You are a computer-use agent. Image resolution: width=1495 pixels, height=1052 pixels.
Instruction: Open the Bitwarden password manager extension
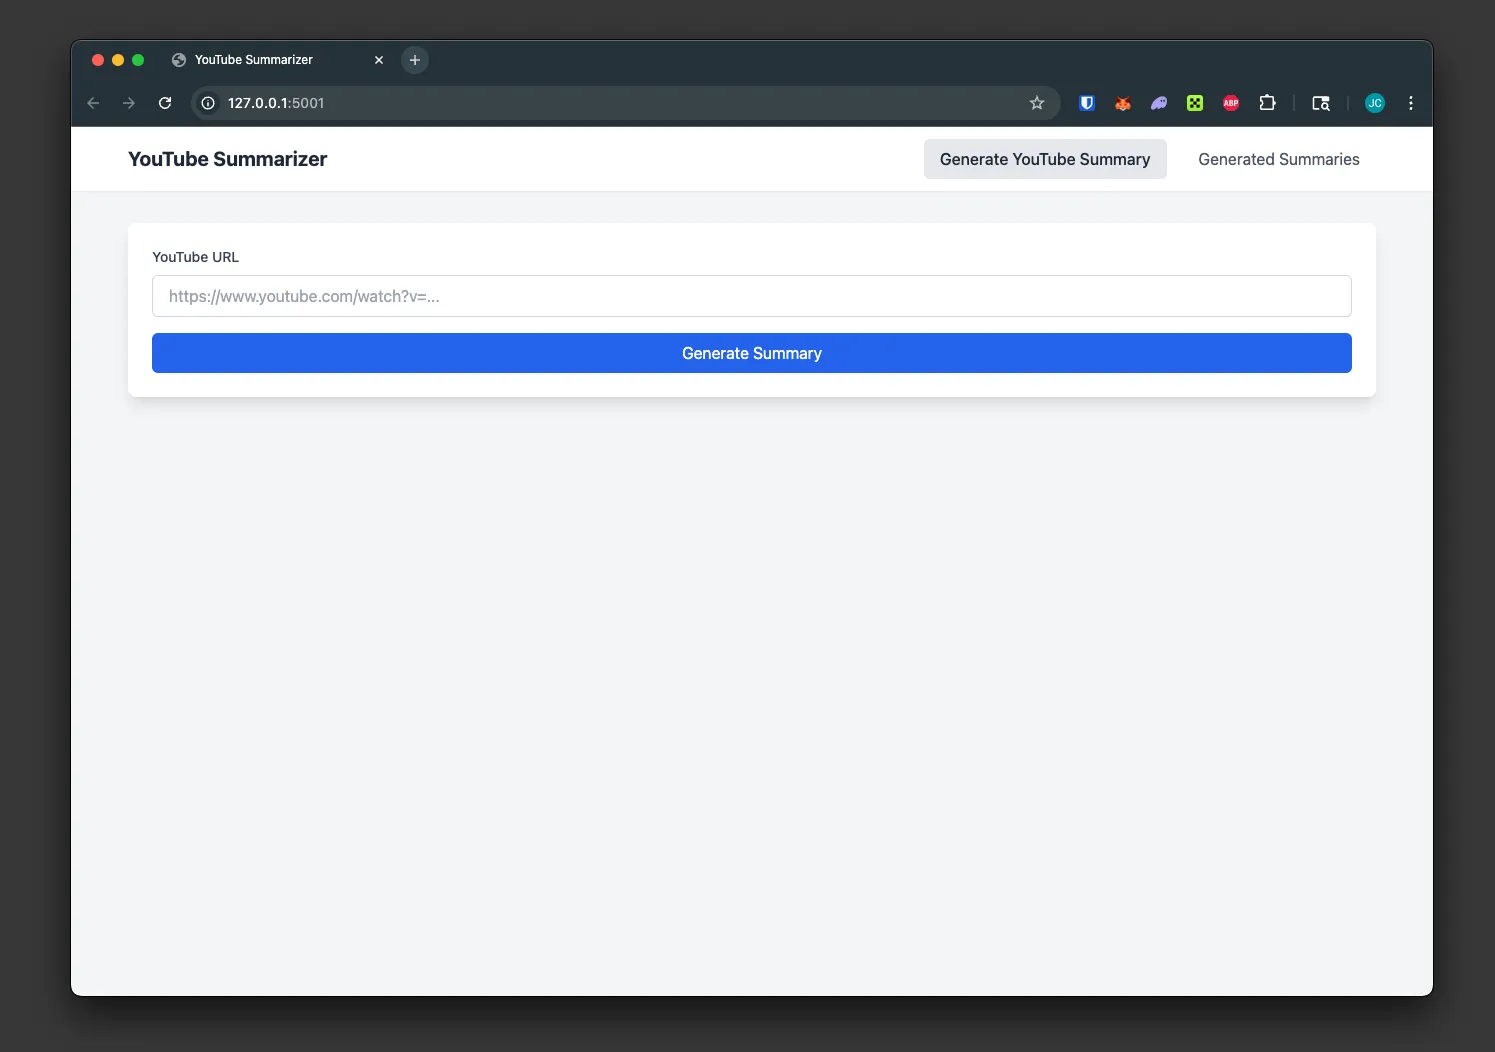click(x=1086, y=103)
